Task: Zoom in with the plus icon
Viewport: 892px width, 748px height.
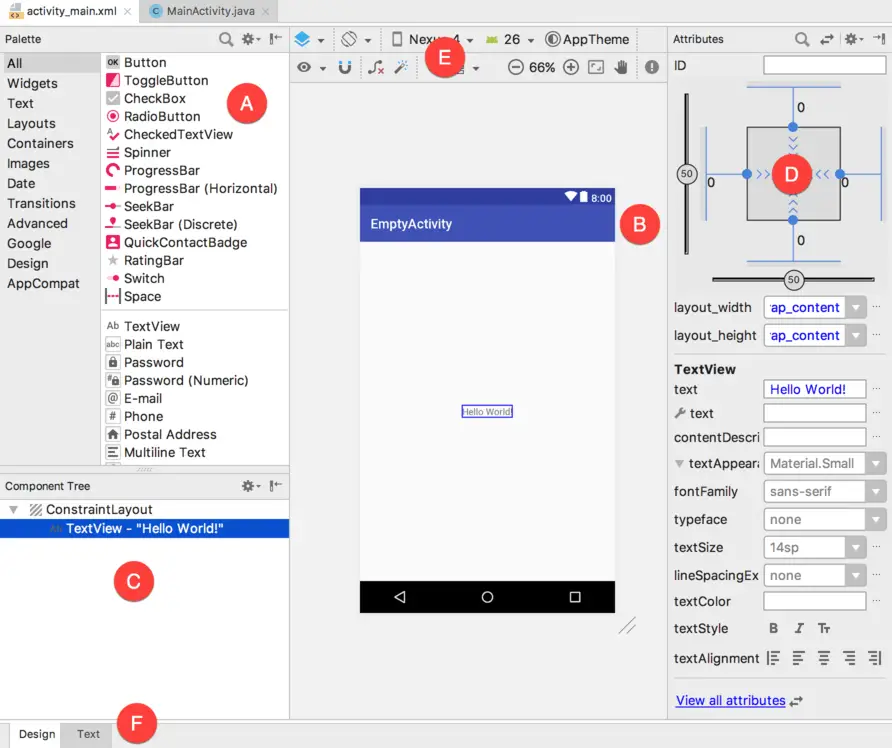Action: pos(571,67)
